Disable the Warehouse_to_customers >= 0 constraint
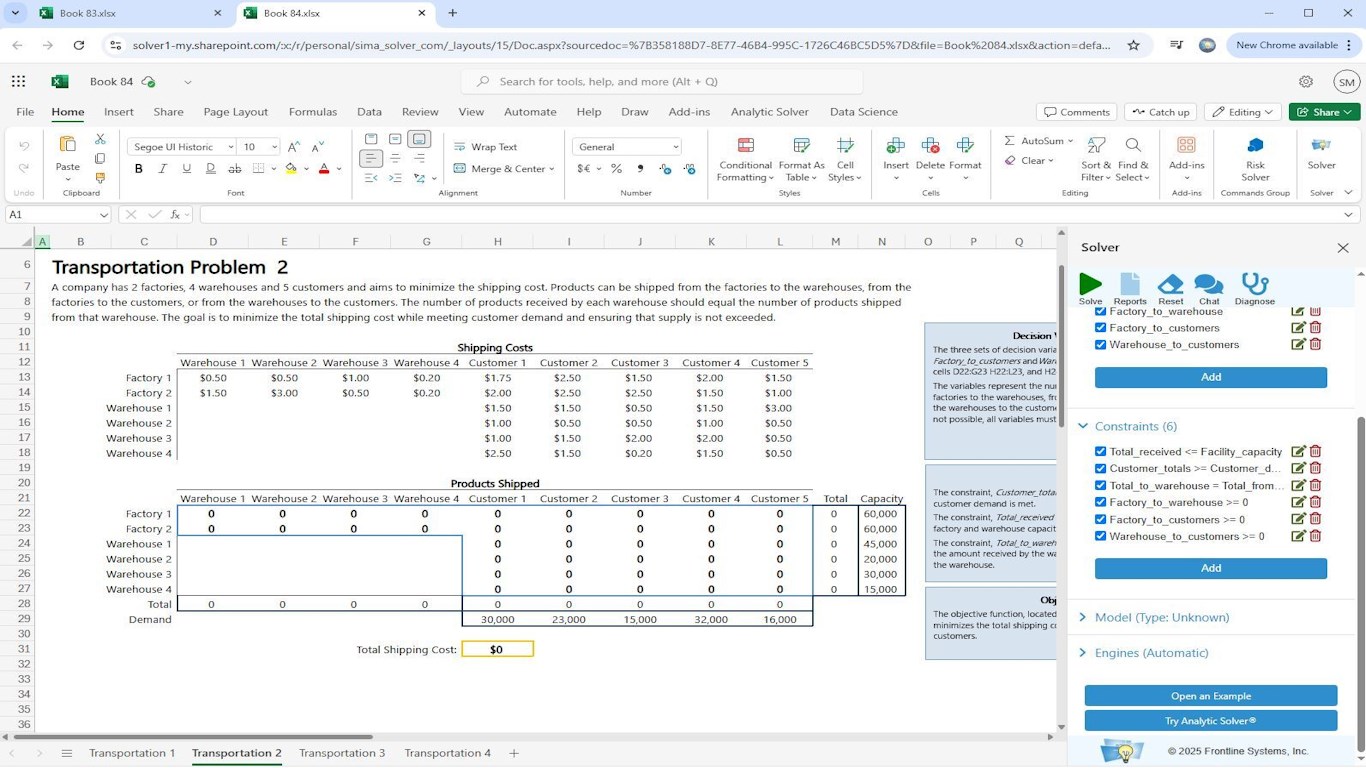This screenshot has height=768, width=1366. coord(1101,536)
